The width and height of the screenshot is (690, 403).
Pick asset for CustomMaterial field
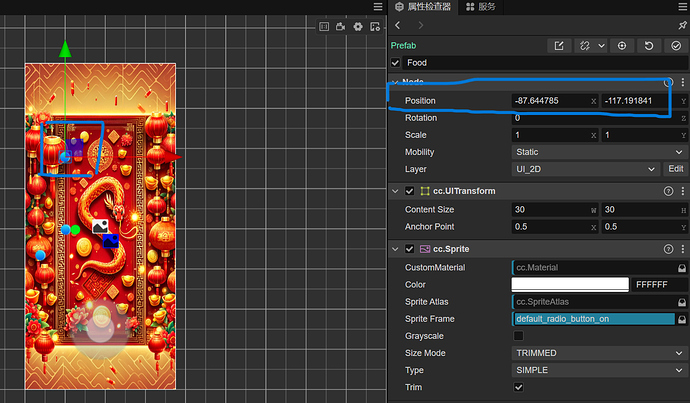(682, 268)
